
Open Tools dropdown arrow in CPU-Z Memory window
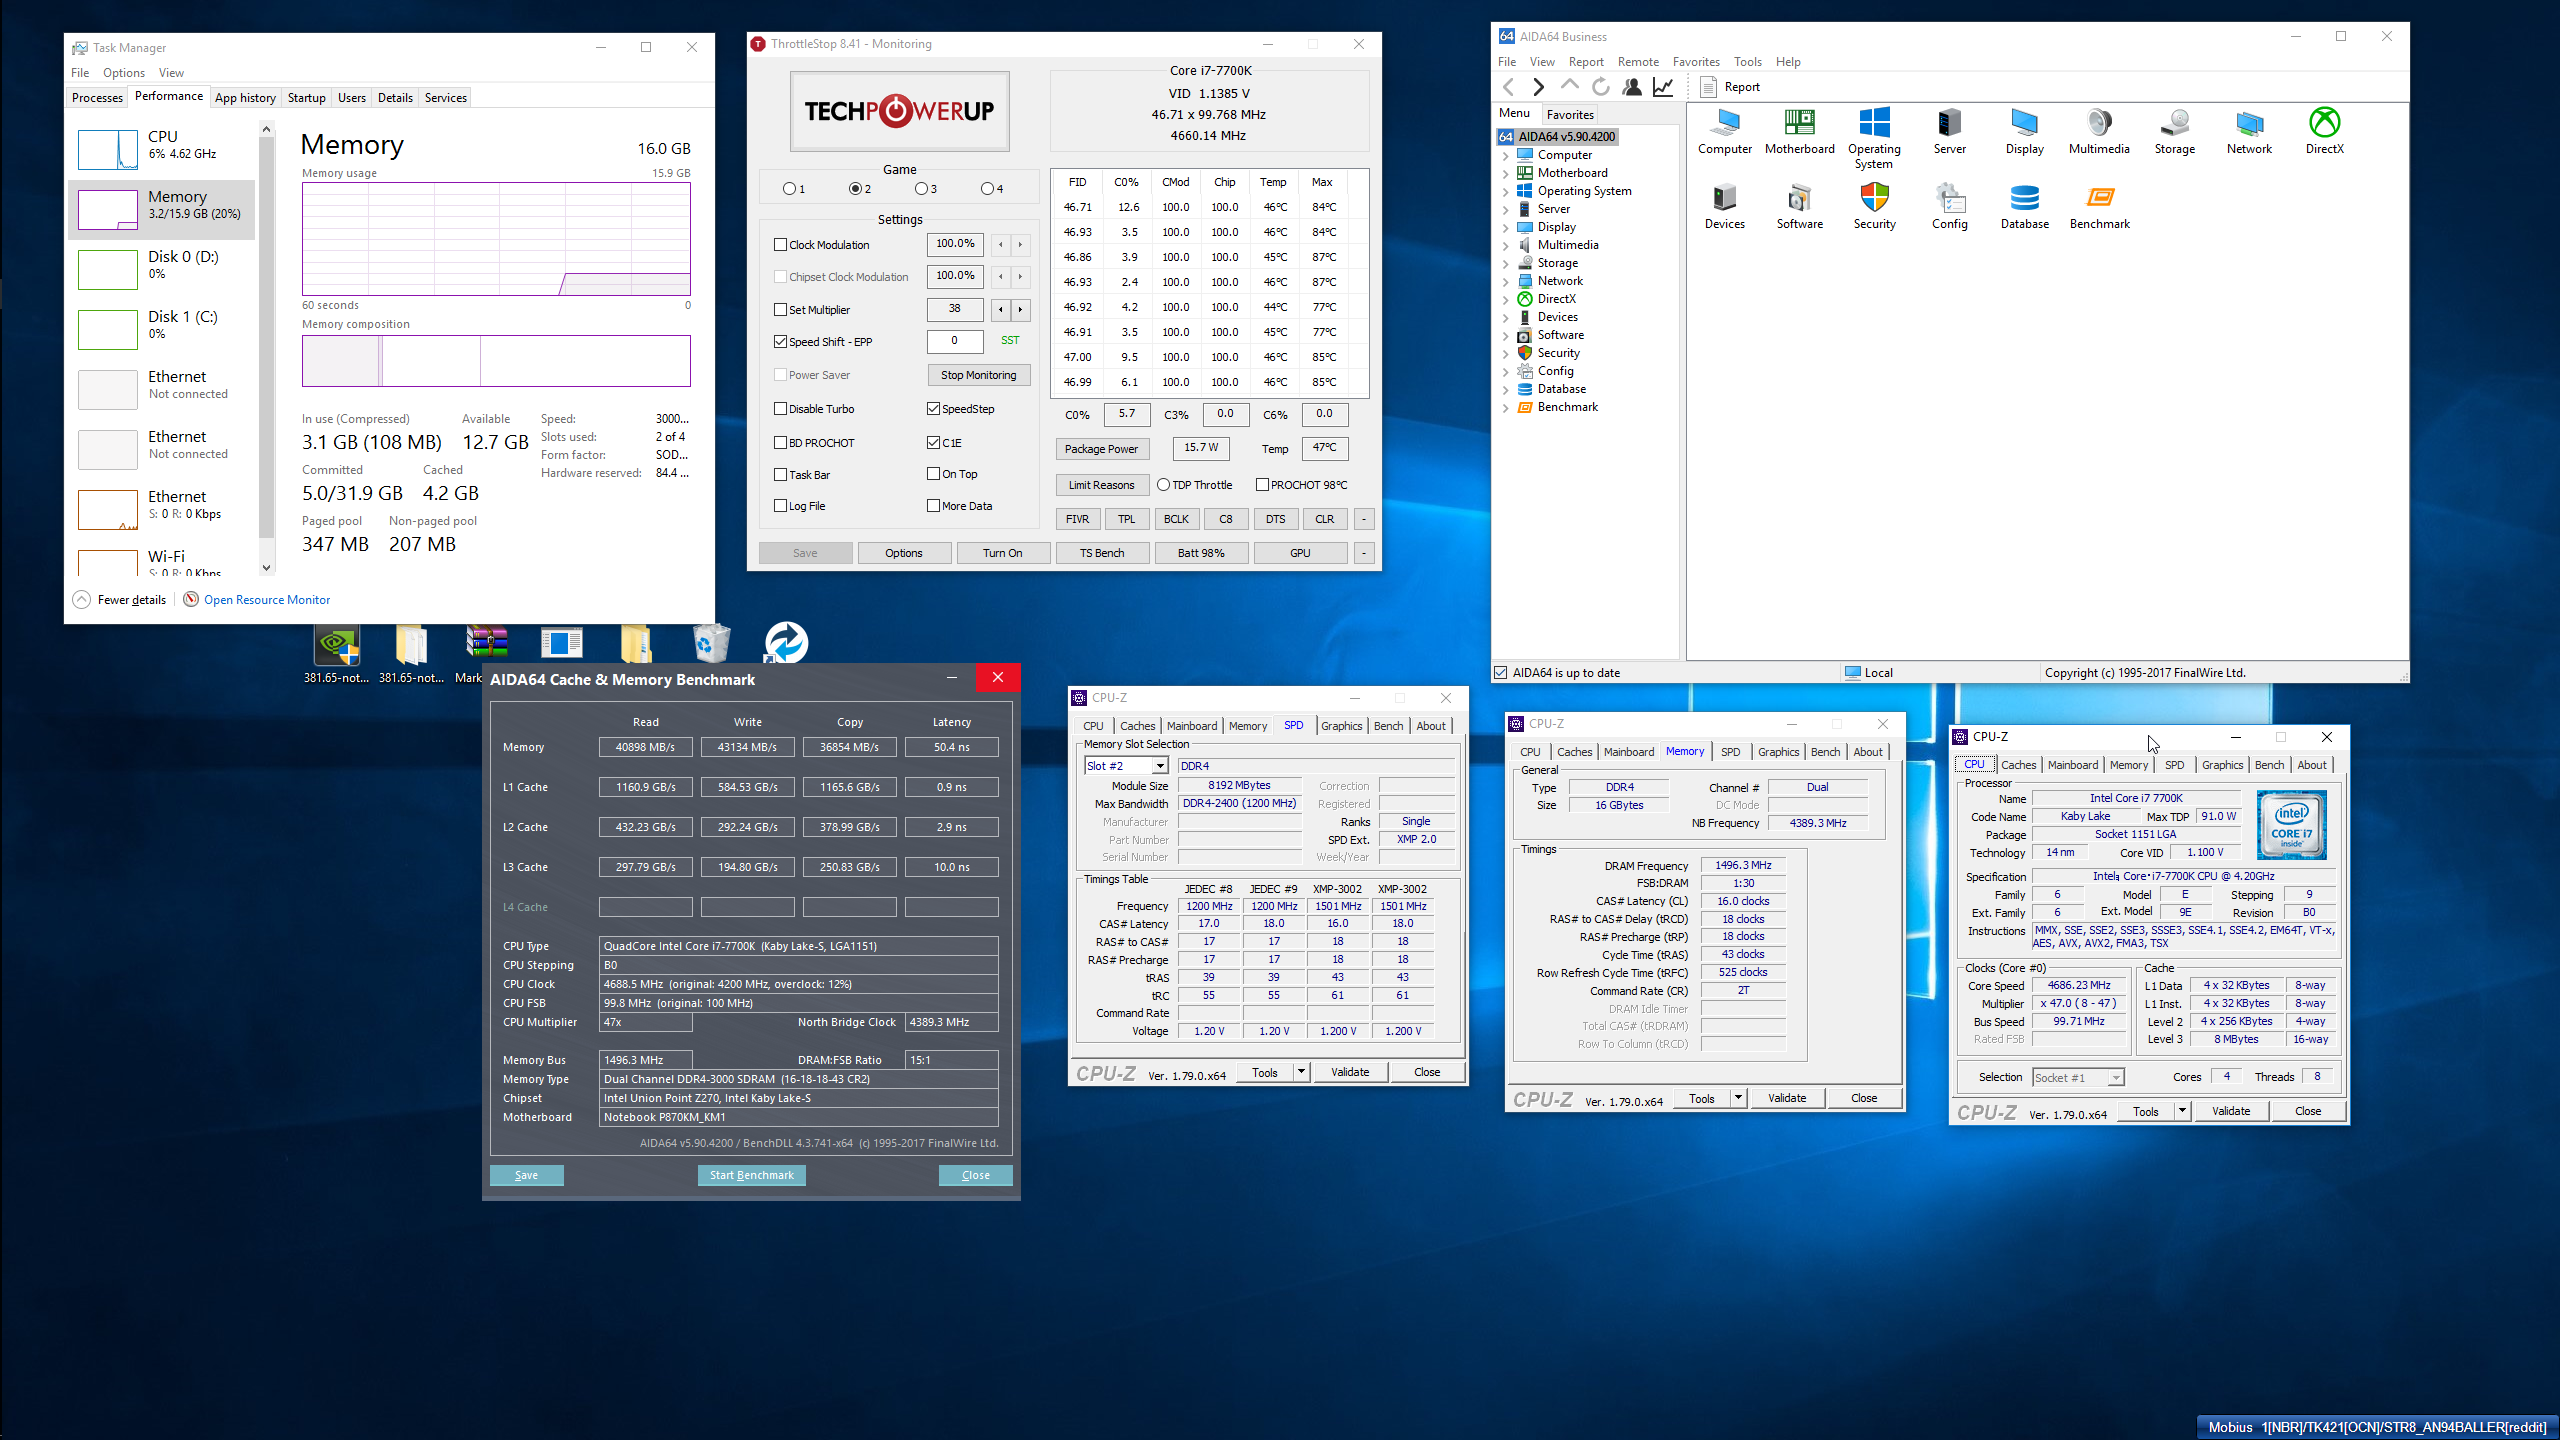click(1737, 1098)
